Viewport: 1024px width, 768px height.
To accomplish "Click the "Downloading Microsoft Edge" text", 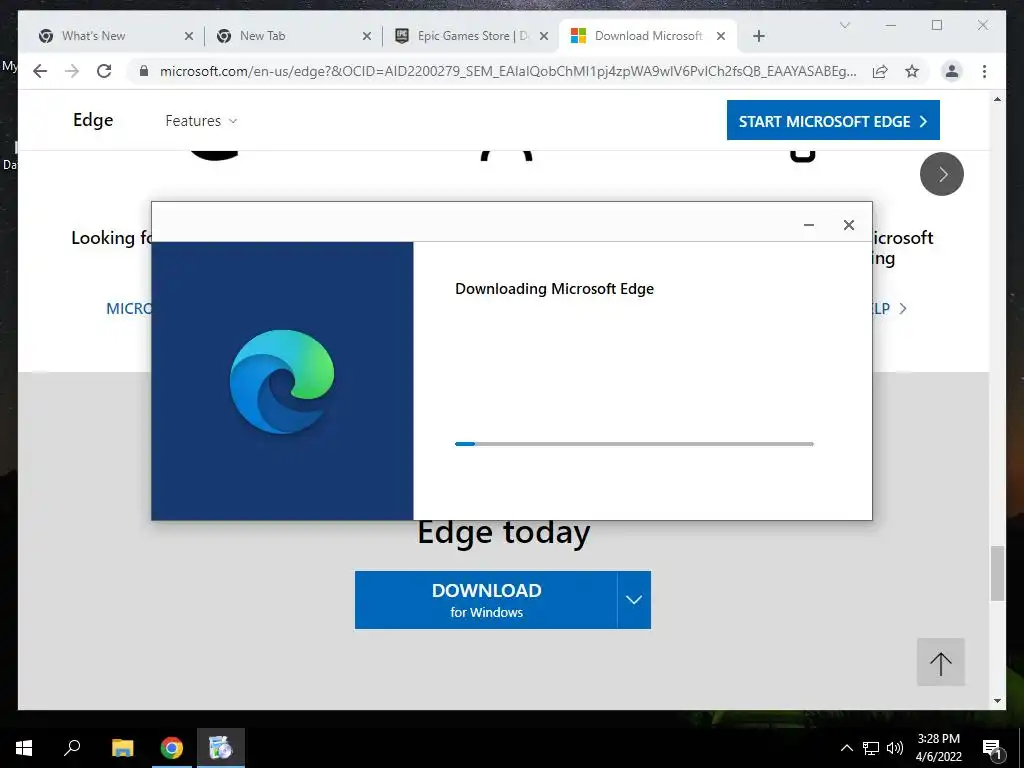I will click(554, 289).
